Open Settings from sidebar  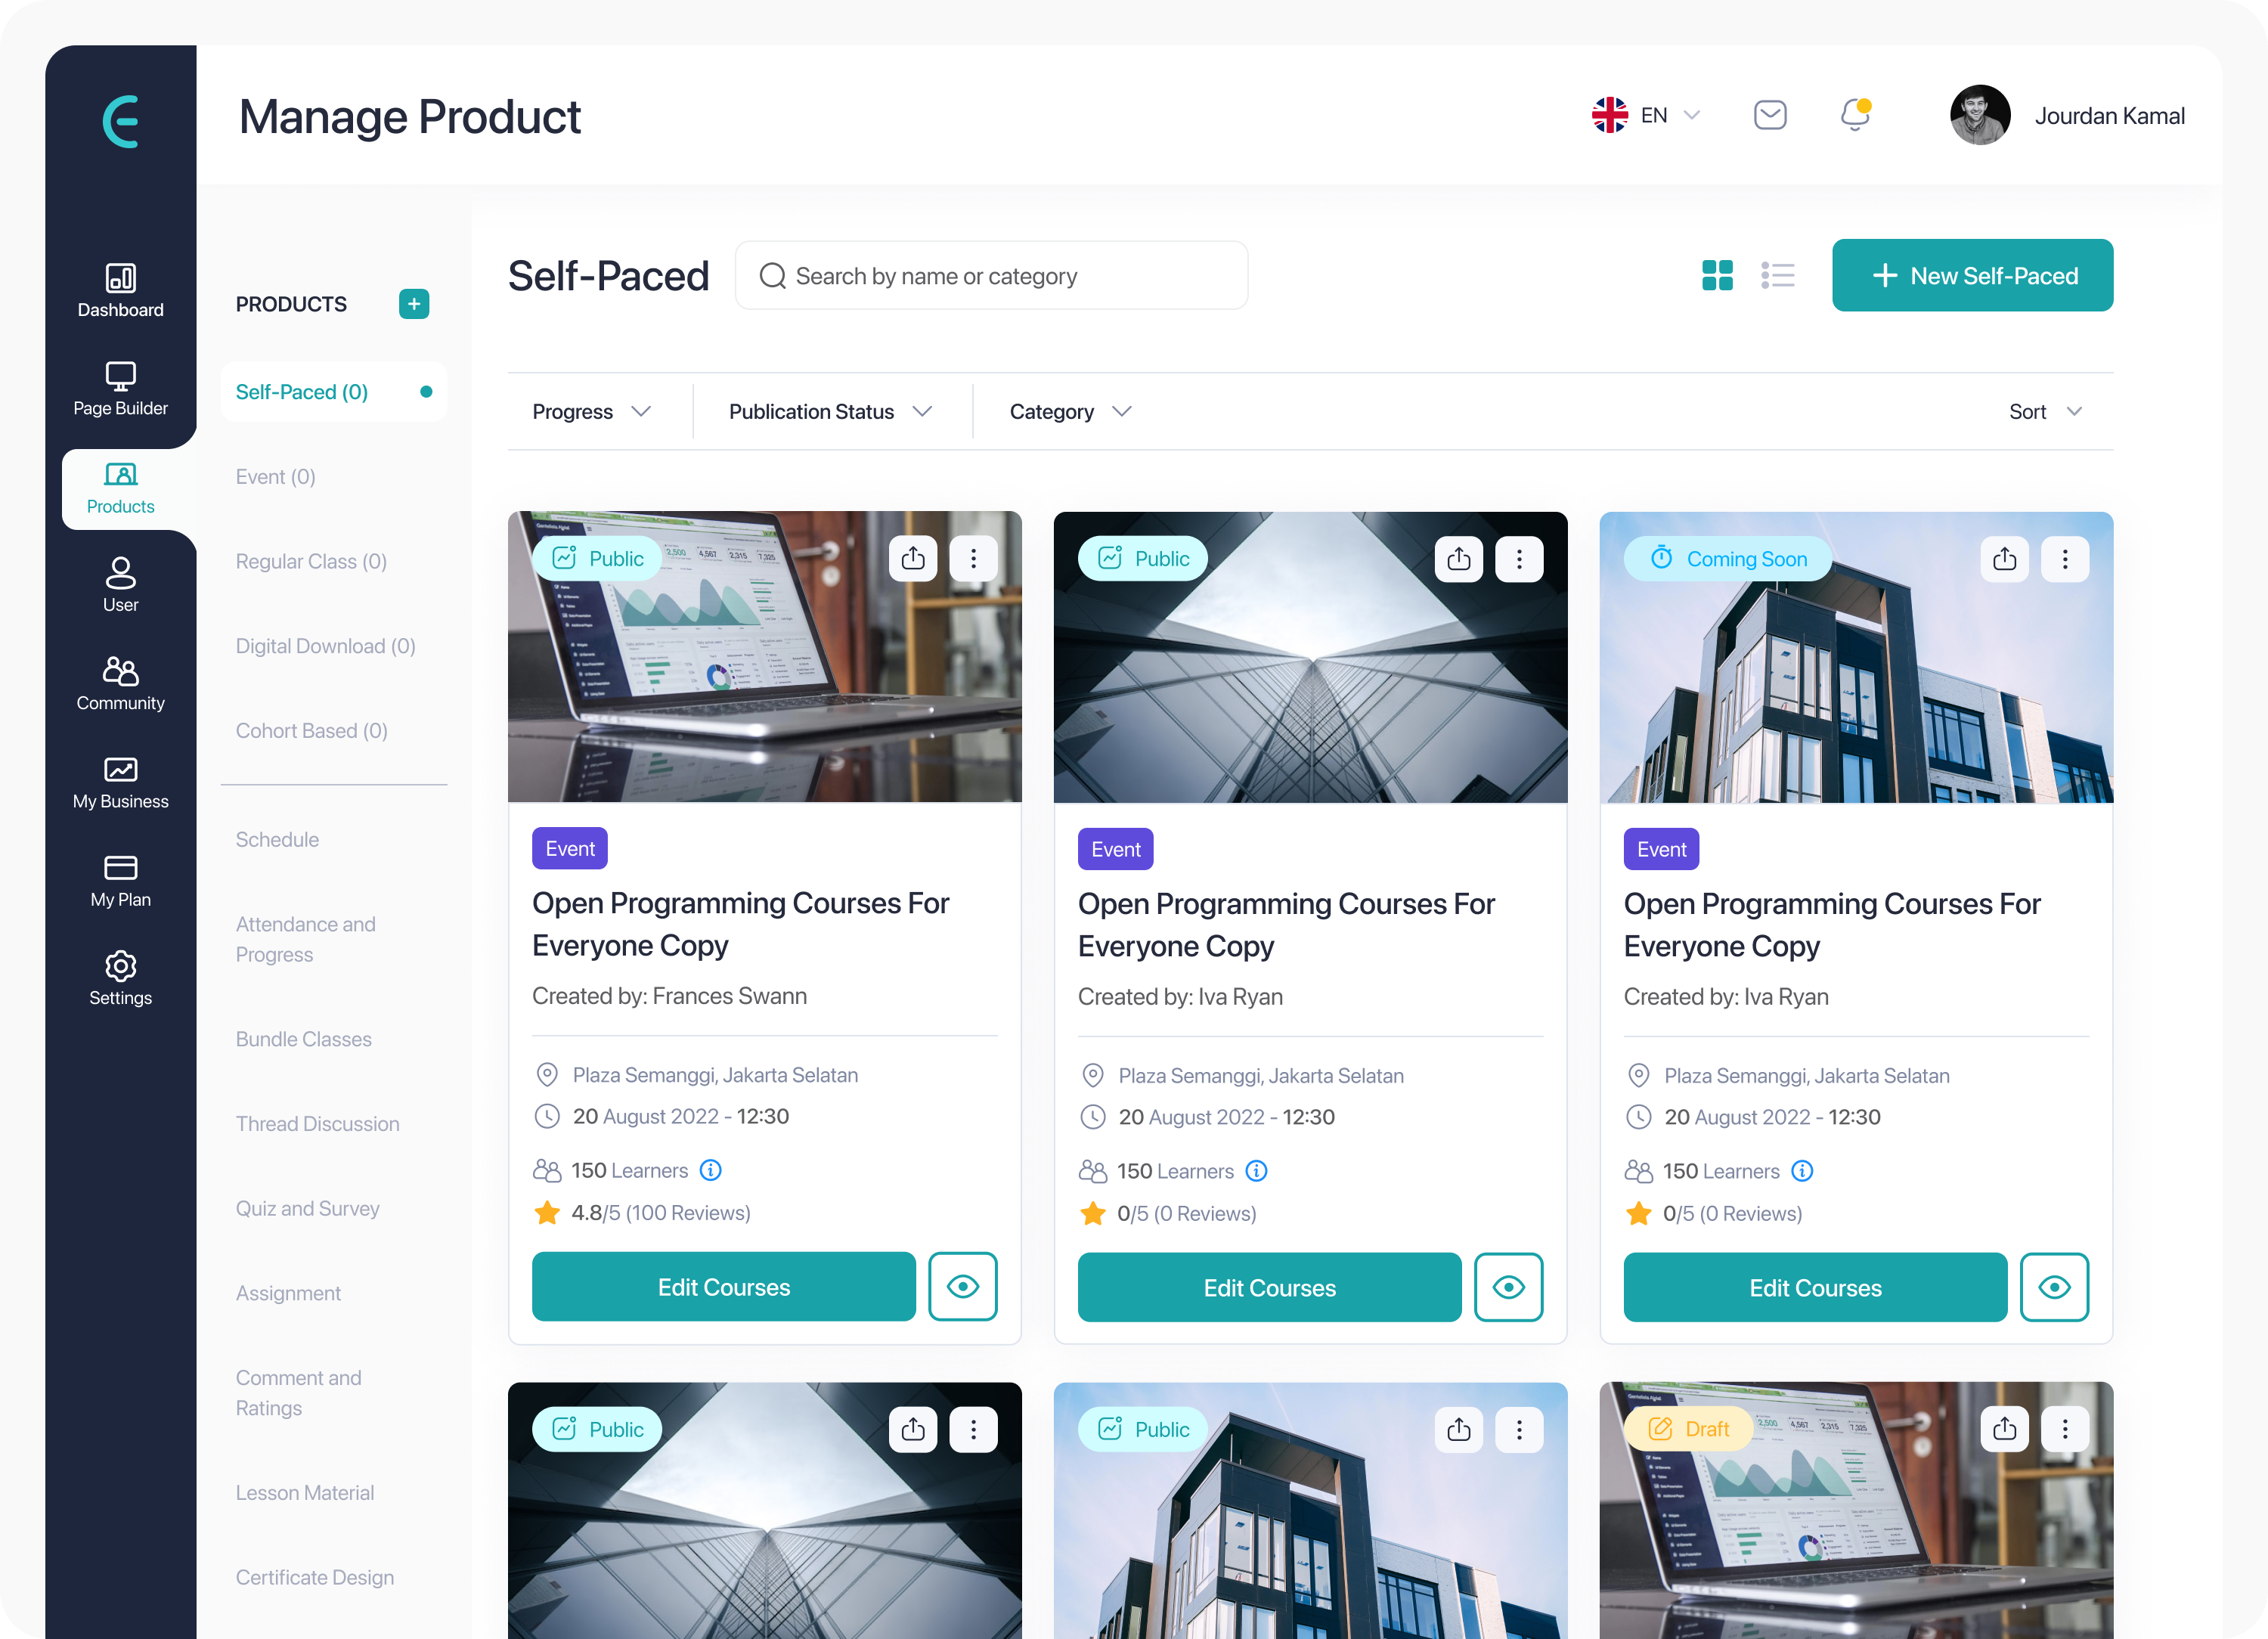pyautogui.click(x=120, y=979)
